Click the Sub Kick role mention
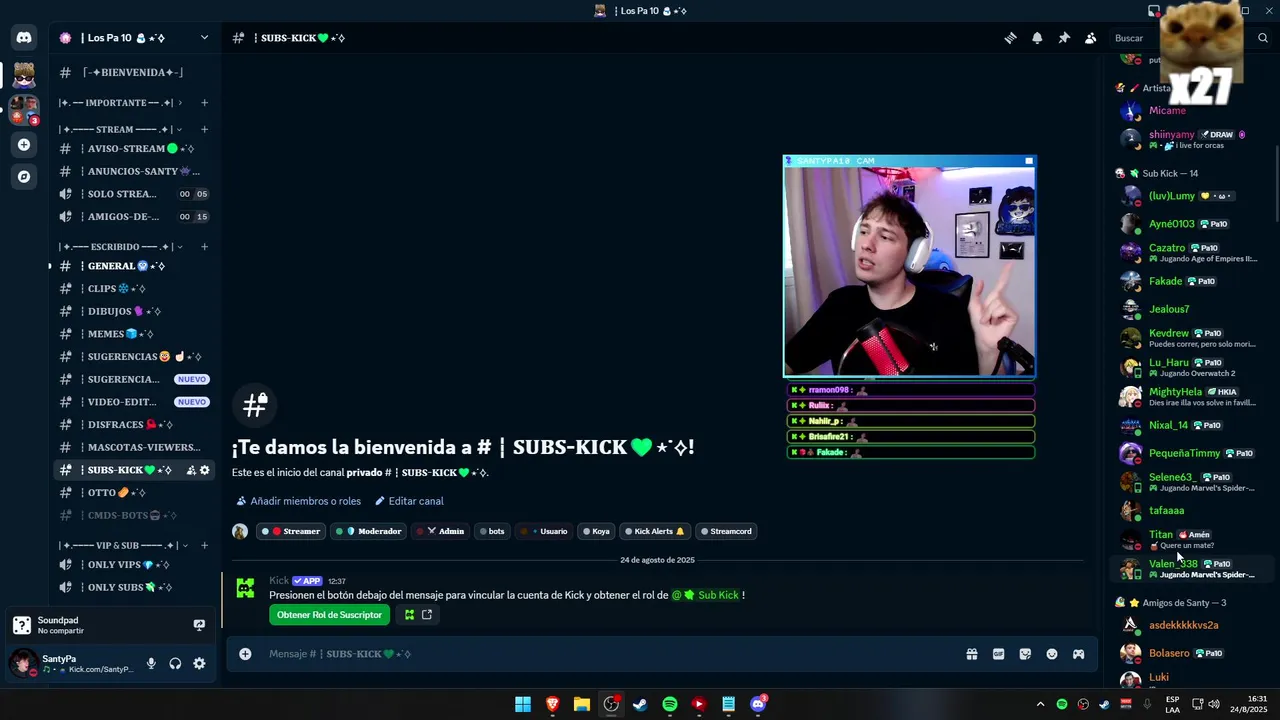This screenshot has height=720, width=1280. (x=705, y=595)
